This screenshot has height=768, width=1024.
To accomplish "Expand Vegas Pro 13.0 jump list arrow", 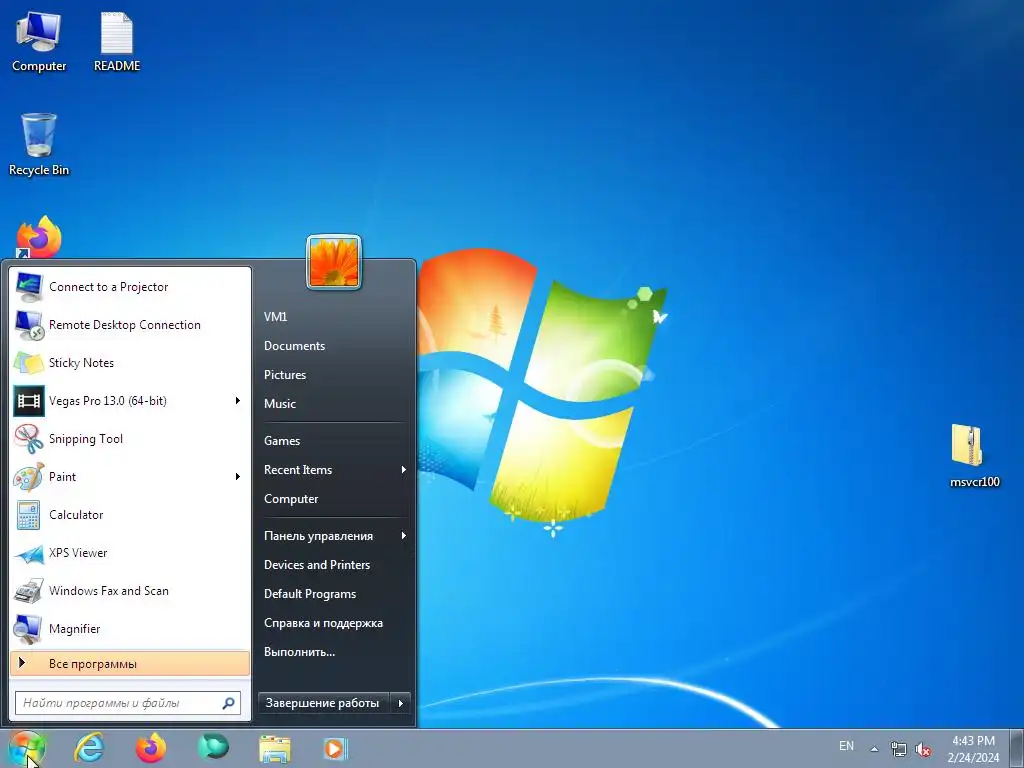I will pos(238,400).
